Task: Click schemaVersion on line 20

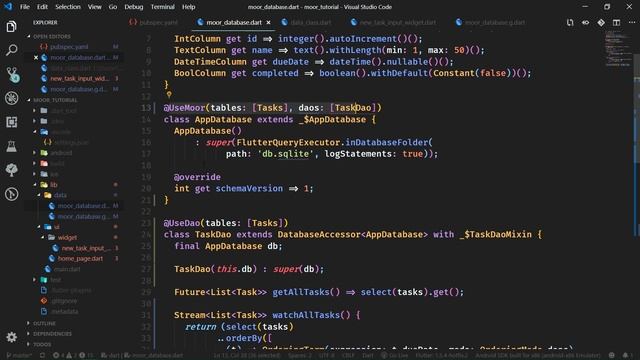Action: [249, 189]
